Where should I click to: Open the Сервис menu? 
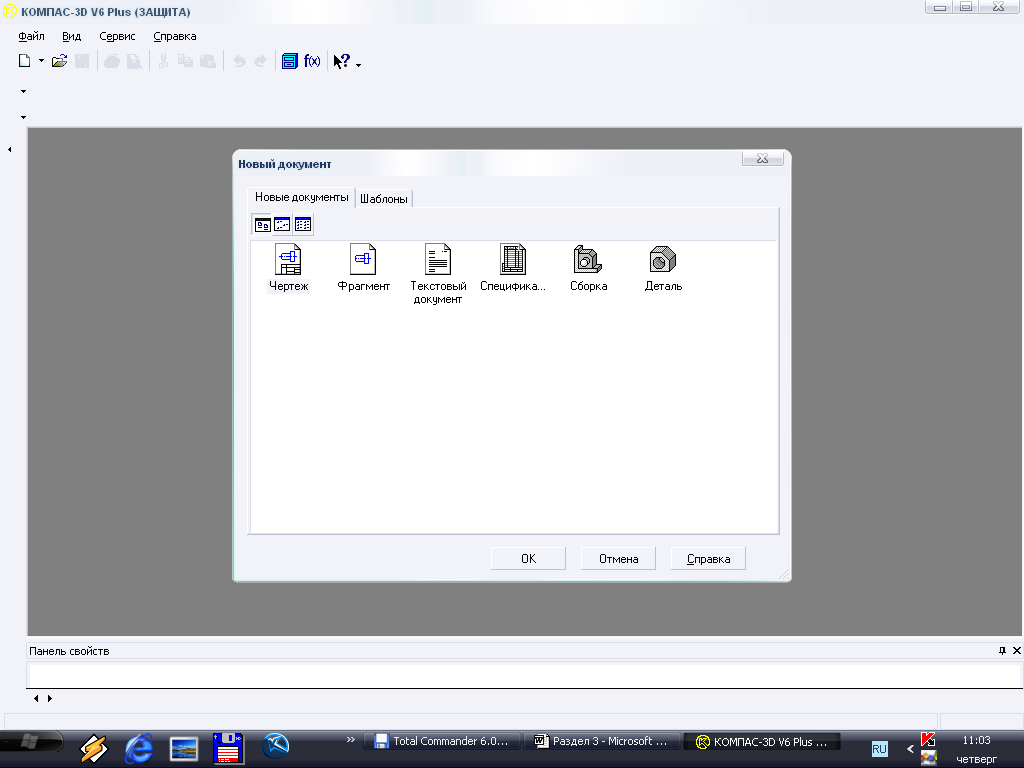(117, 37)
